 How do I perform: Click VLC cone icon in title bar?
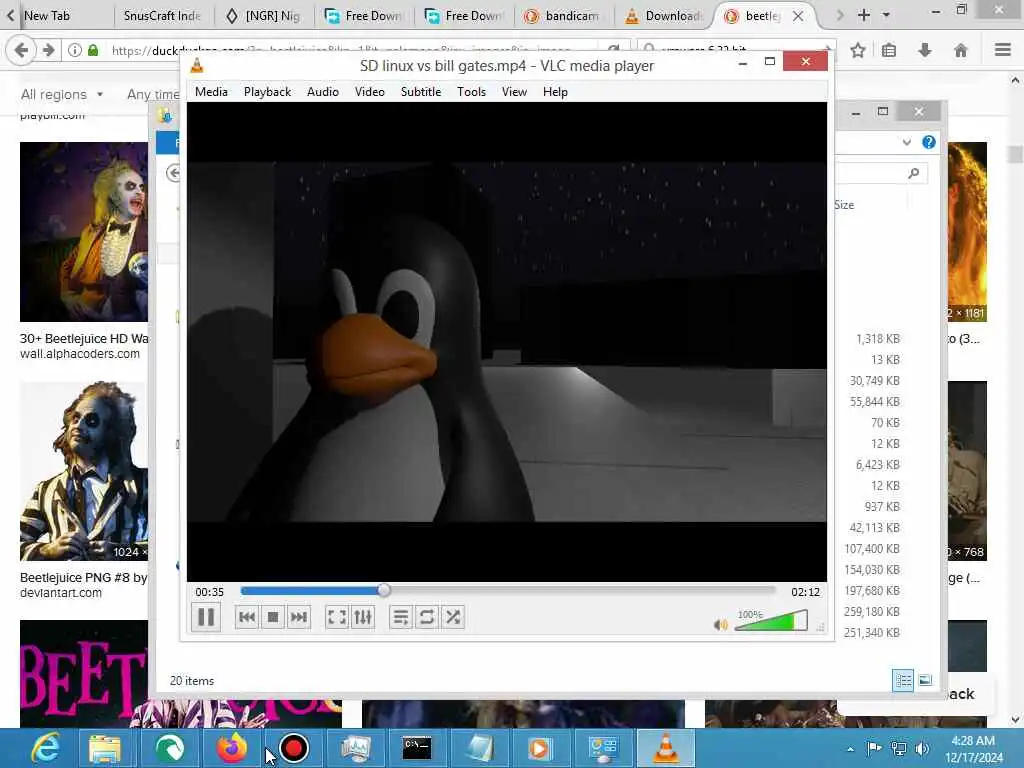[197, 65]
